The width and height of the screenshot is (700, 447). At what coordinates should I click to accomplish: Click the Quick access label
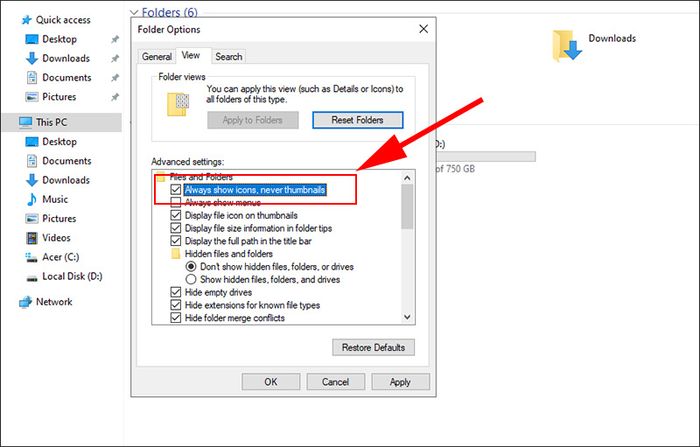(x=63, y=20)
